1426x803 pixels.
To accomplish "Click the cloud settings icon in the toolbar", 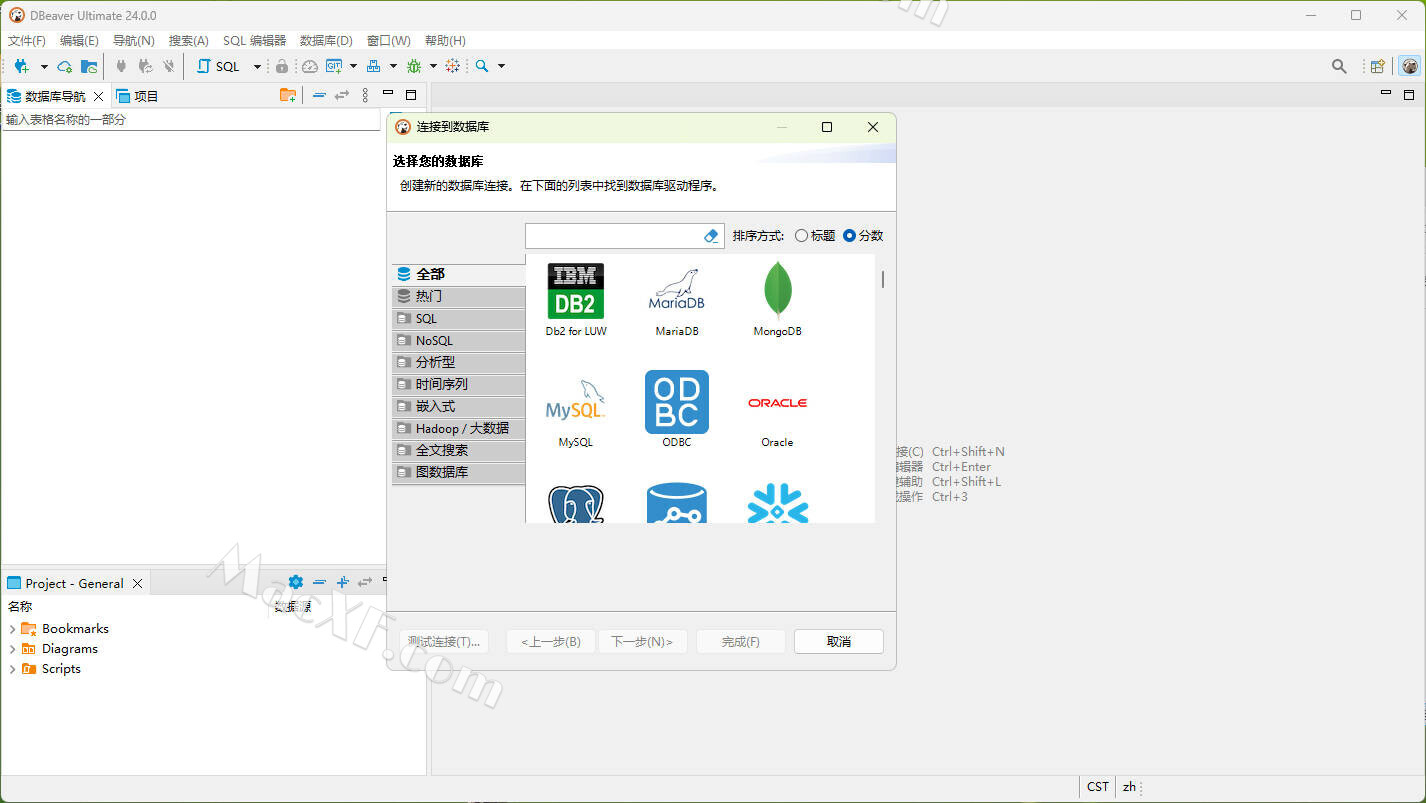I will 65,66.
